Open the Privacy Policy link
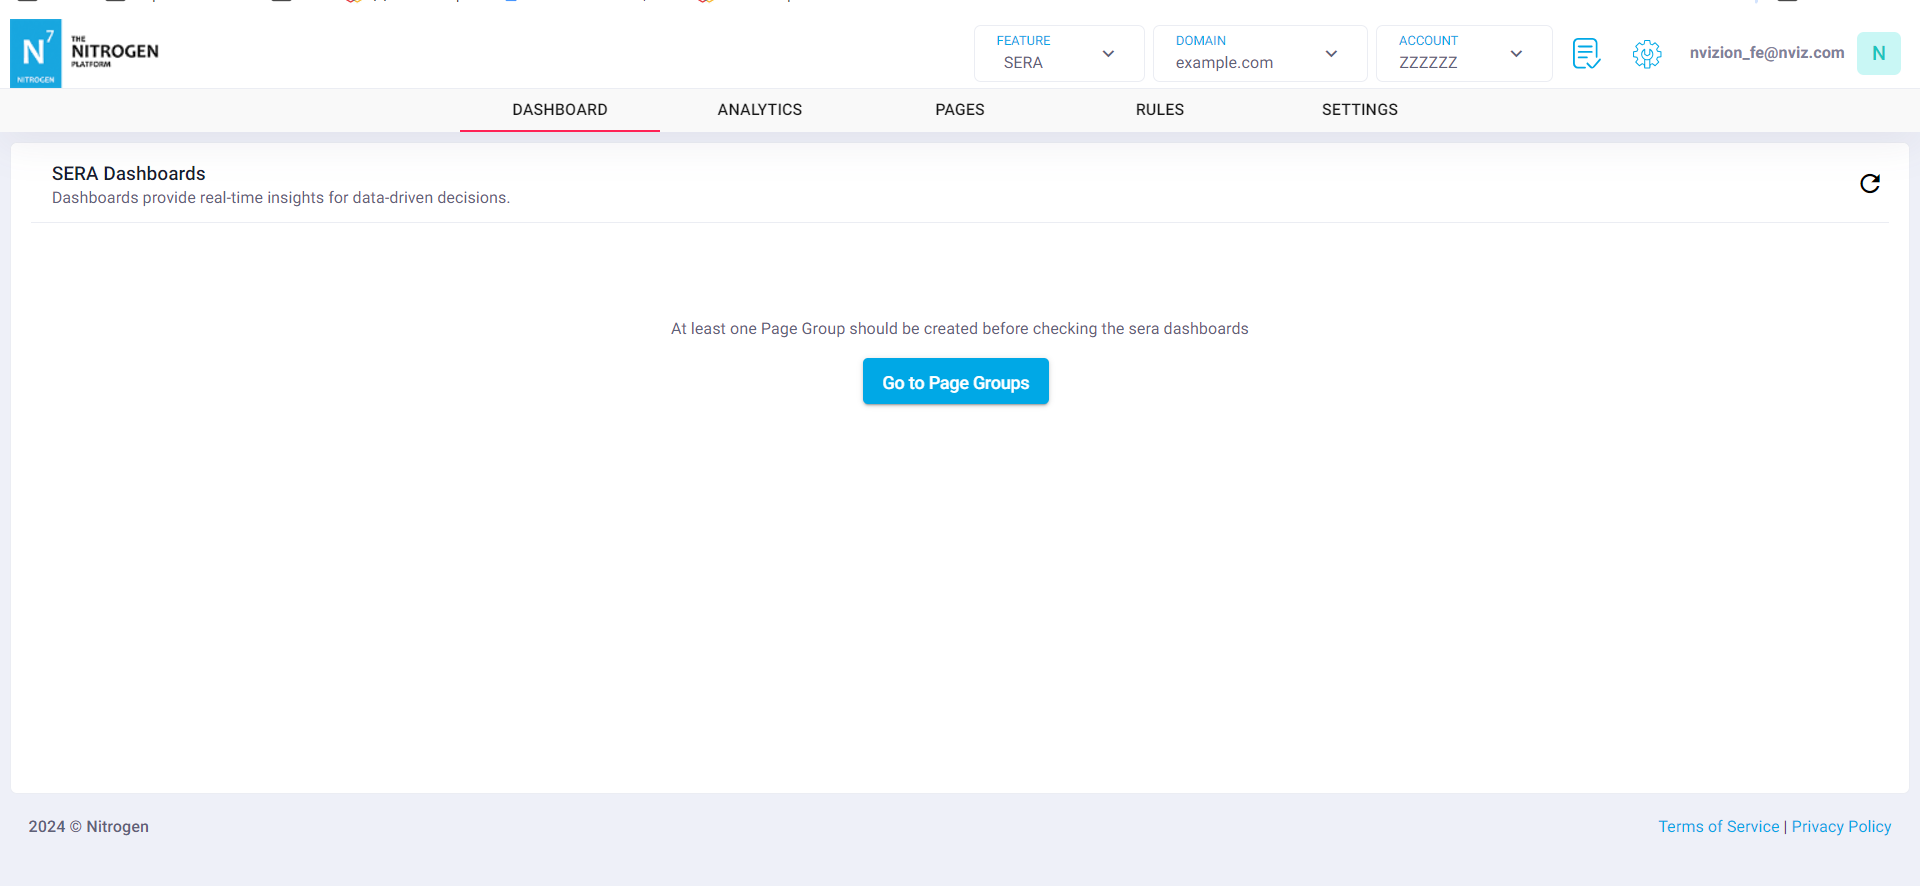The height and width of the screenshot is (886, 1920). (x=1841, y=827)
